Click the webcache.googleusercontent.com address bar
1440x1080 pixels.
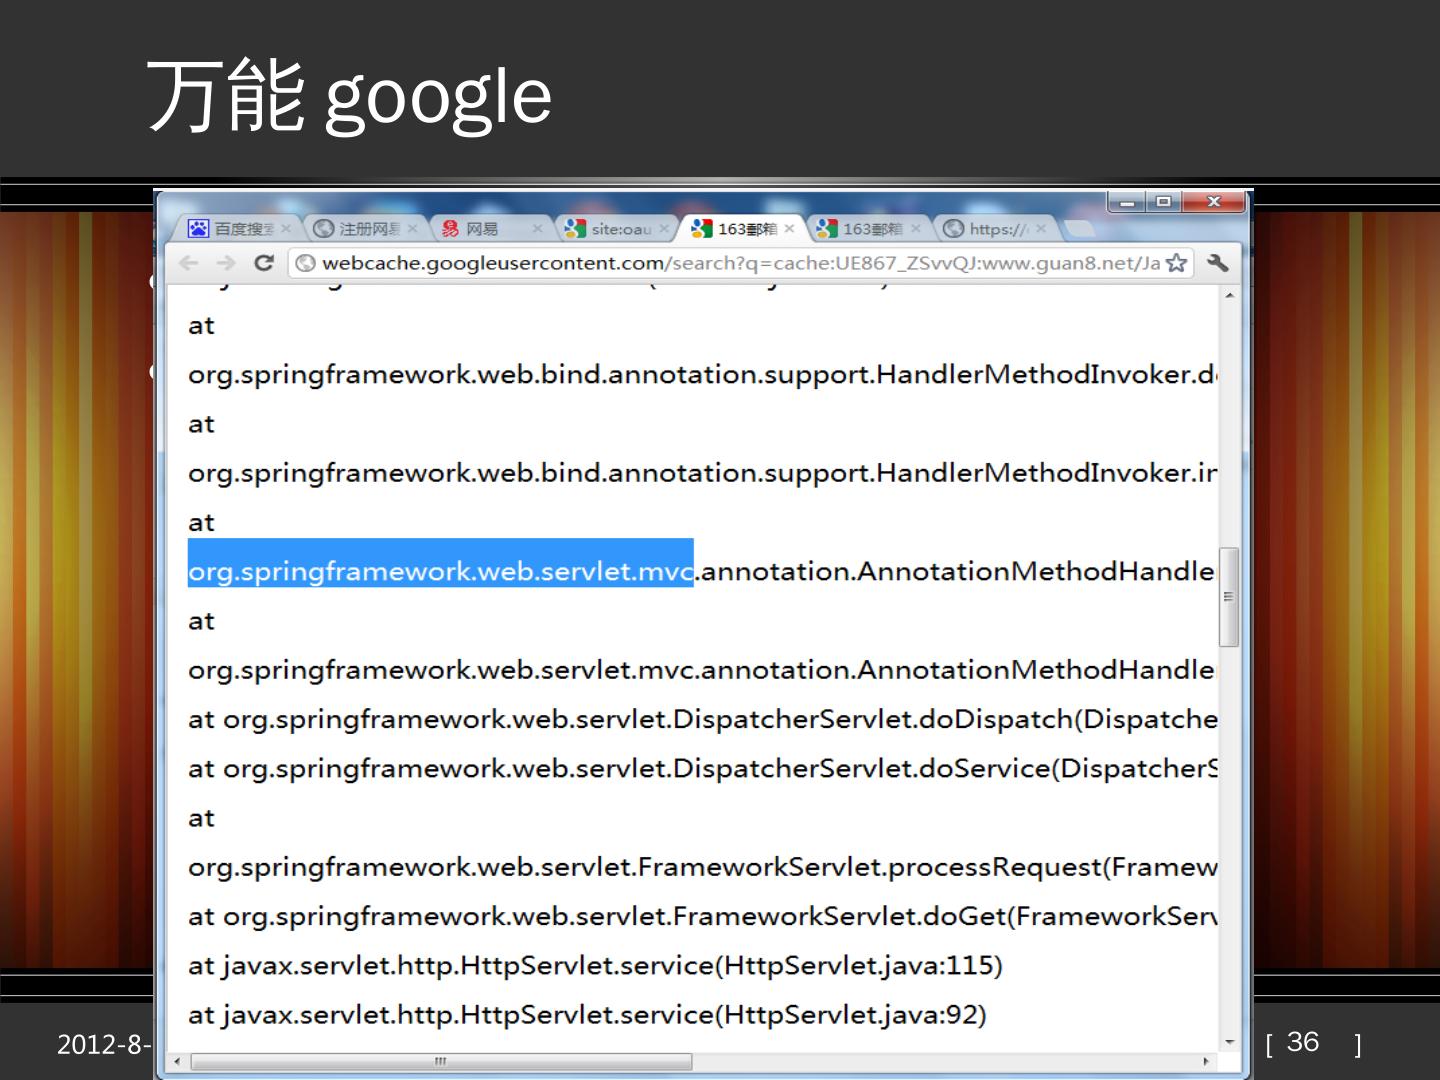[x=740, y=263]
